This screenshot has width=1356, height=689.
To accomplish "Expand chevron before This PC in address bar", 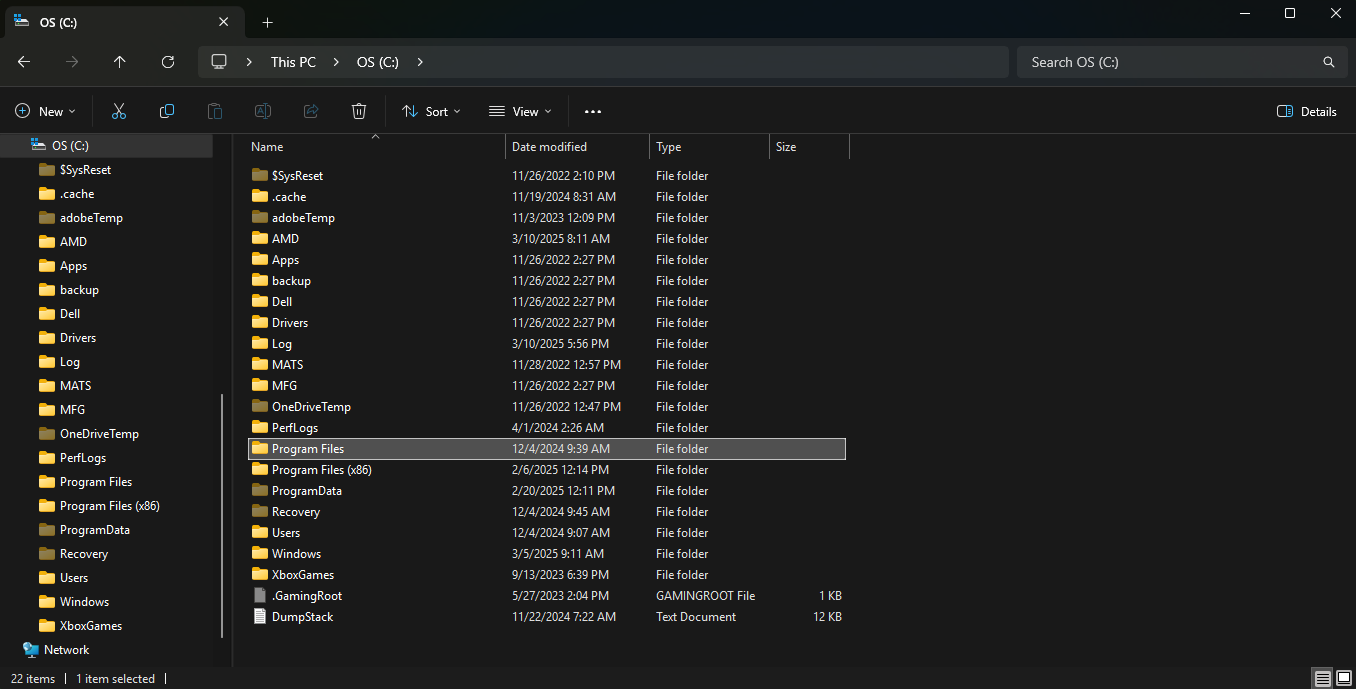I will tap(250, 62).
